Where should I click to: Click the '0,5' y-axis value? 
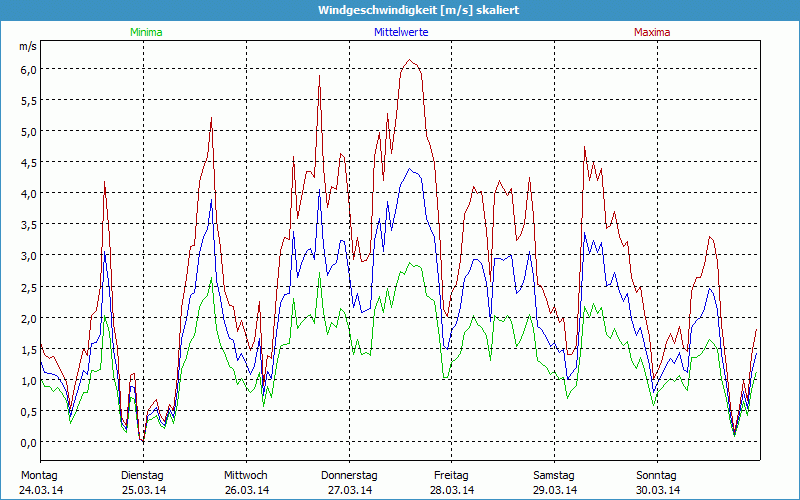tap(29, 412)
